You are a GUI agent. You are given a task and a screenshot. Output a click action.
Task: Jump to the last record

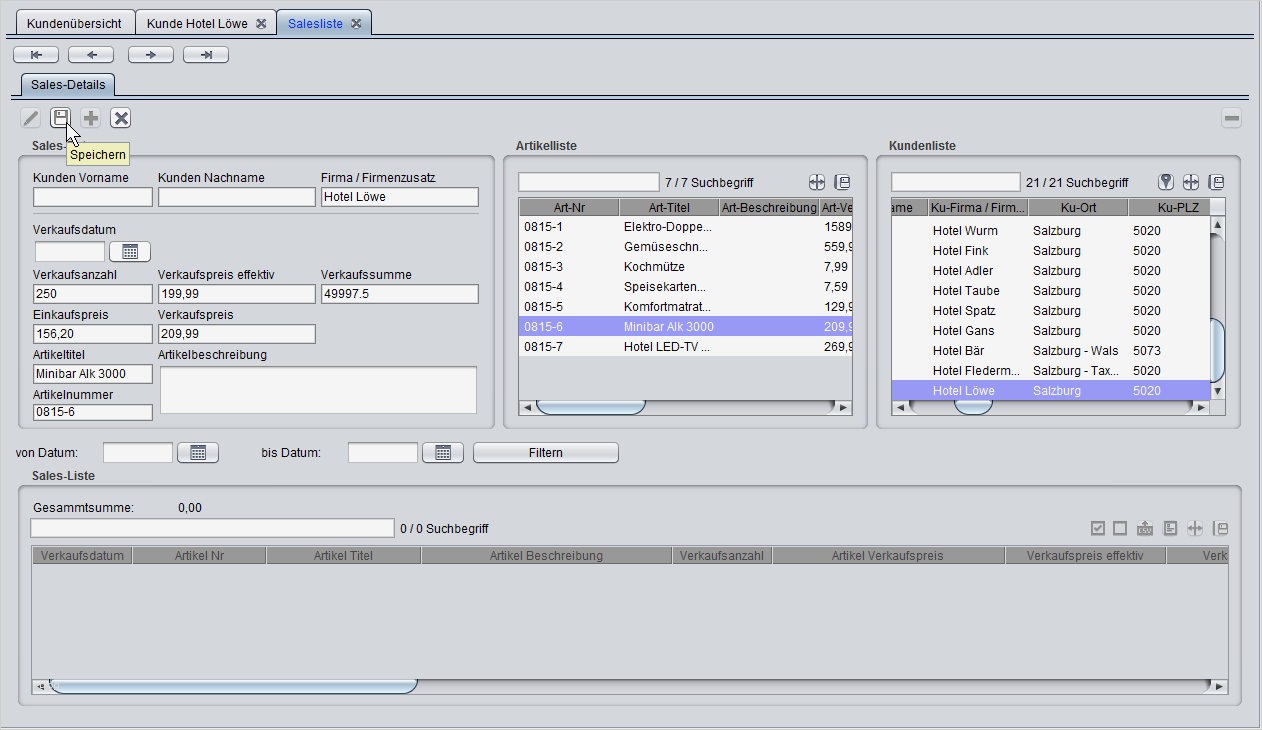click(206, 55)
